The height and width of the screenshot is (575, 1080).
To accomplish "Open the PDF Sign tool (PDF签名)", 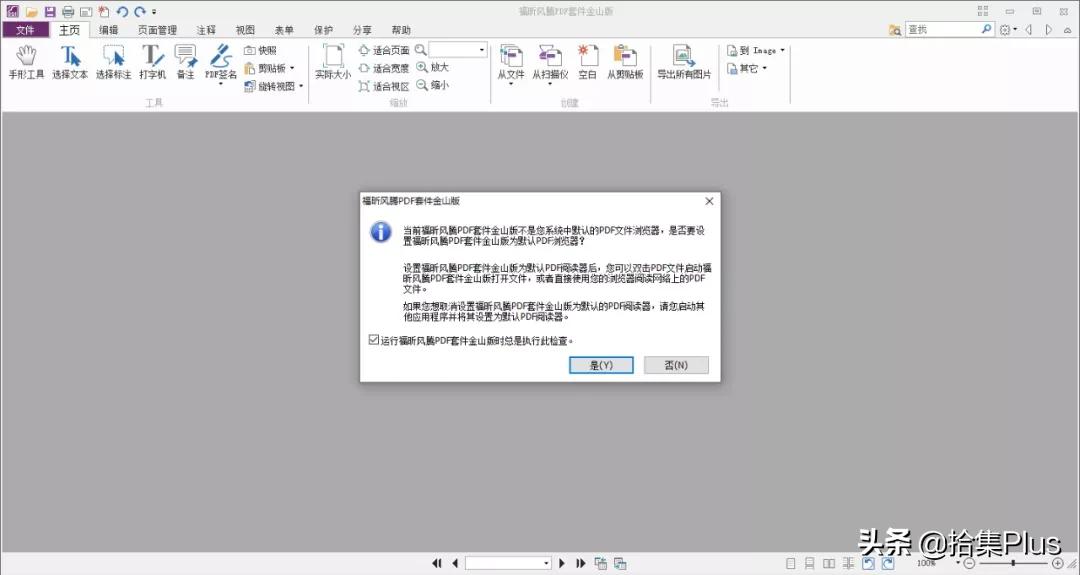I will 220,63.
